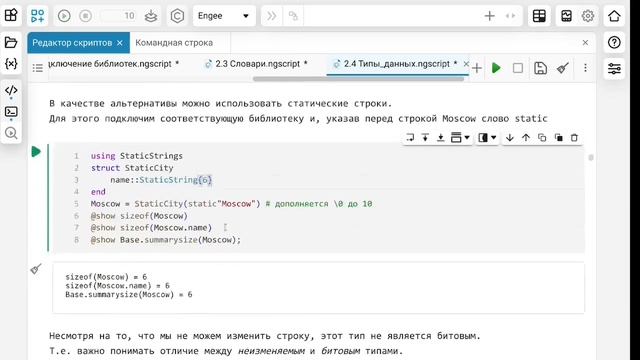
Task: Click the magnifier search icon in sidebar
Action: (x=11, y=133)
